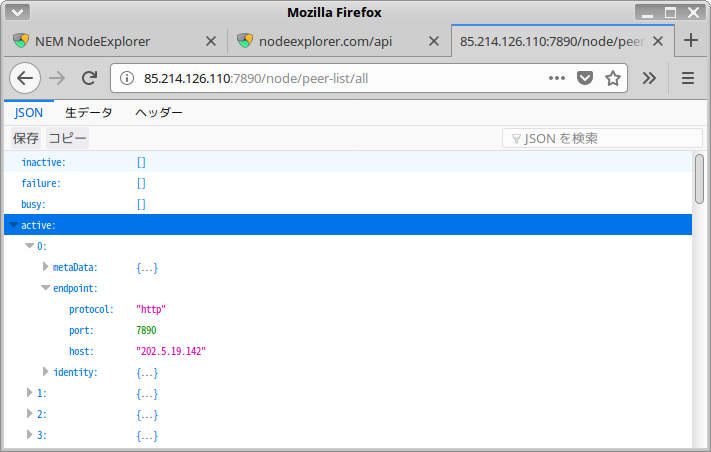Open the site information icon in URL bar
Viewport: 711px width, 452px height.
(x=127, y=78)
